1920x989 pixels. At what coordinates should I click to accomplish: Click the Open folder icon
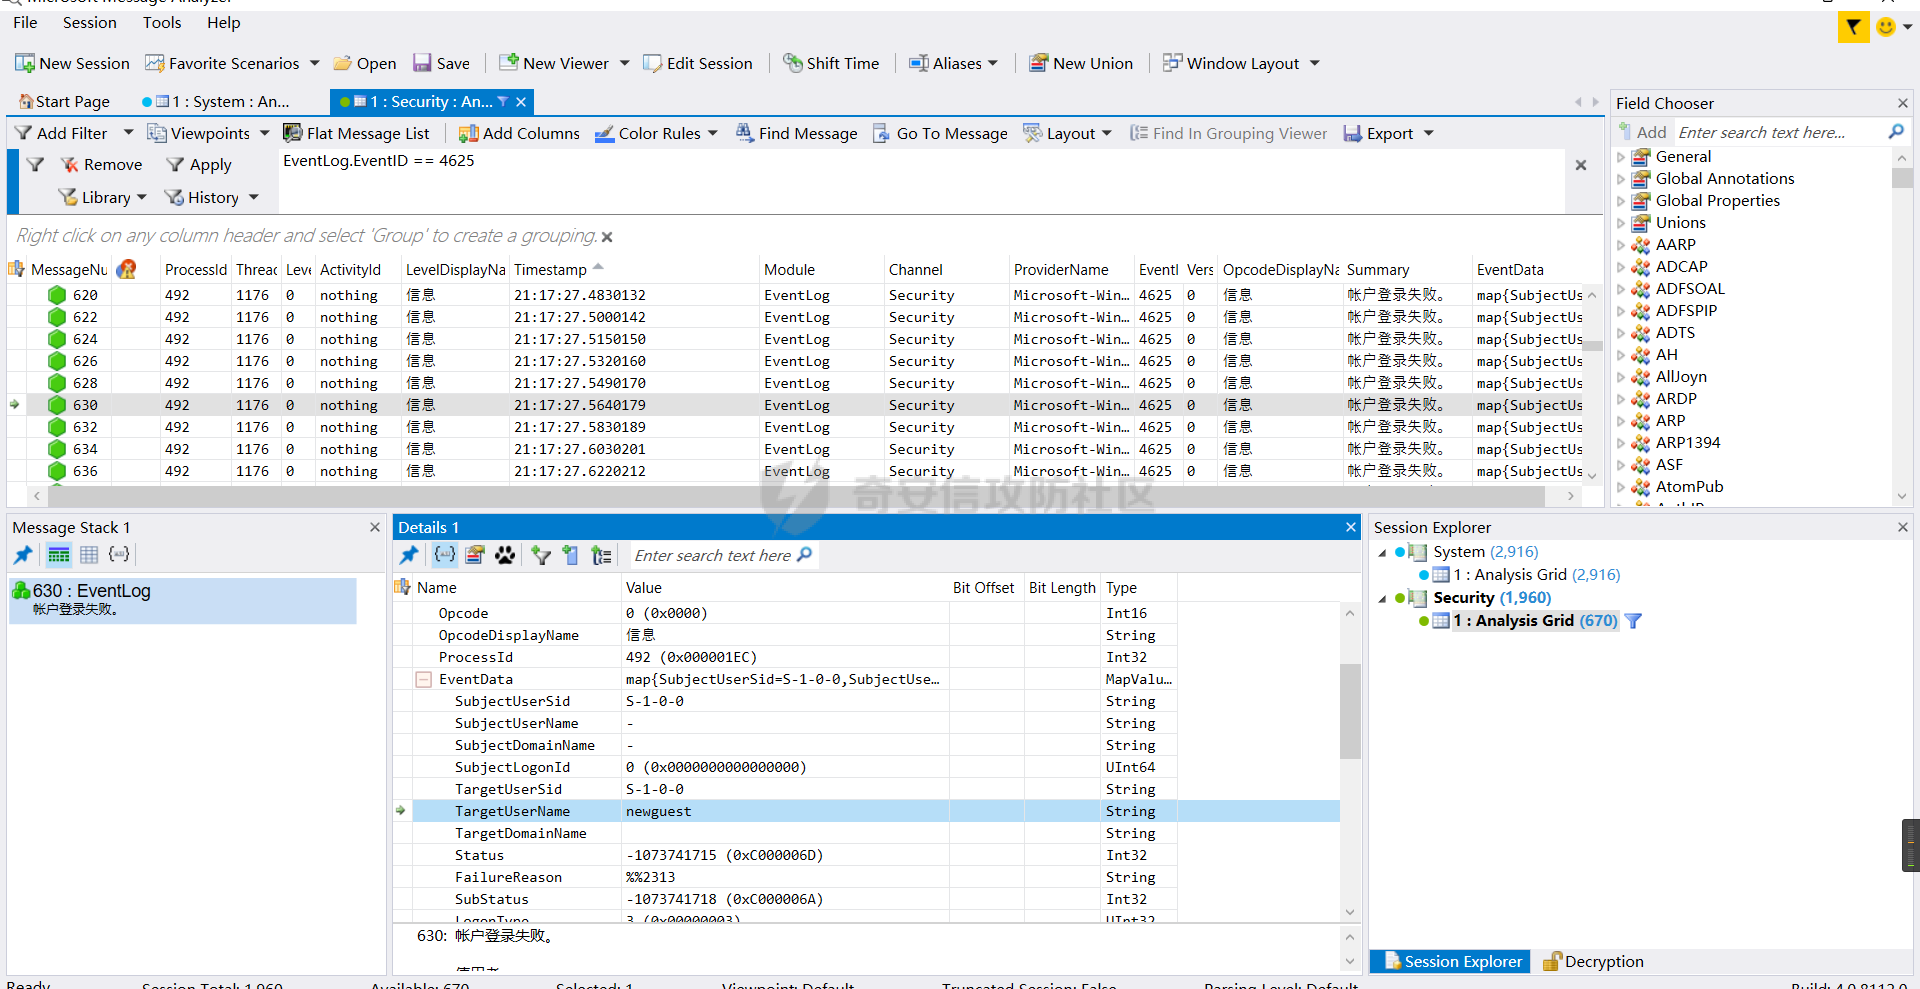(343, 63)
